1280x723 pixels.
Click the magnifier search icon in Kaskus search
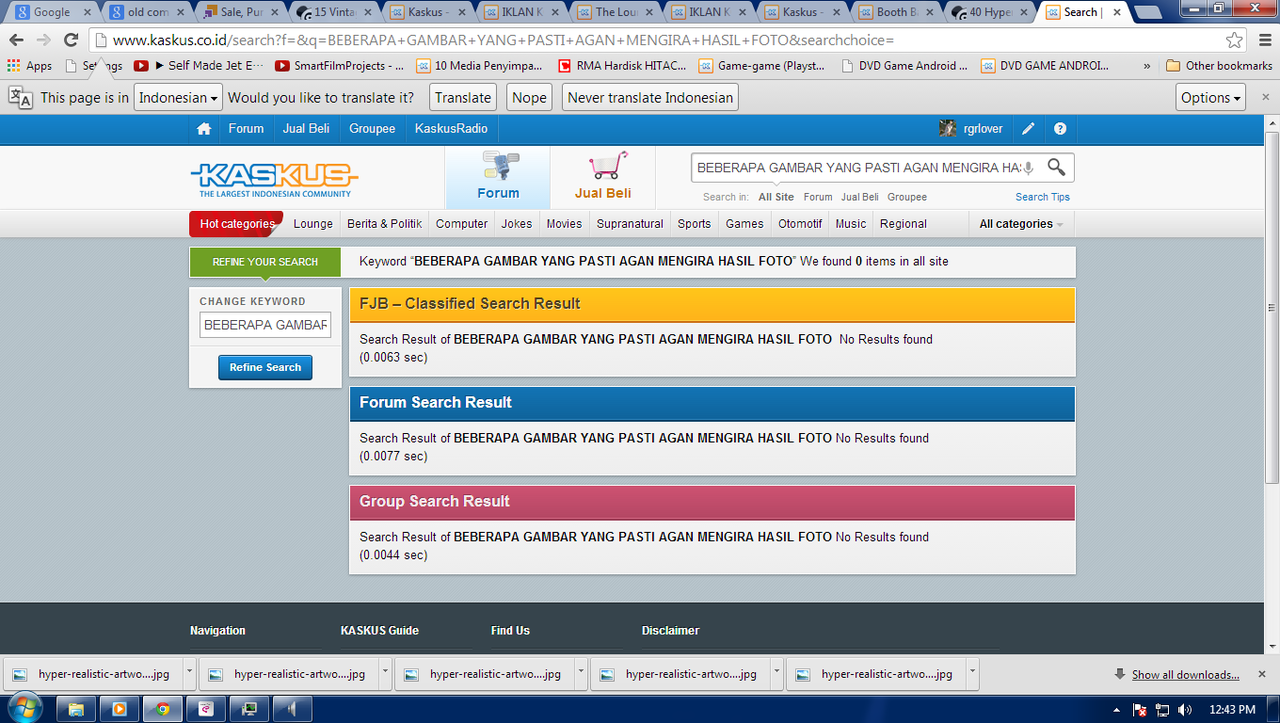1056,167
